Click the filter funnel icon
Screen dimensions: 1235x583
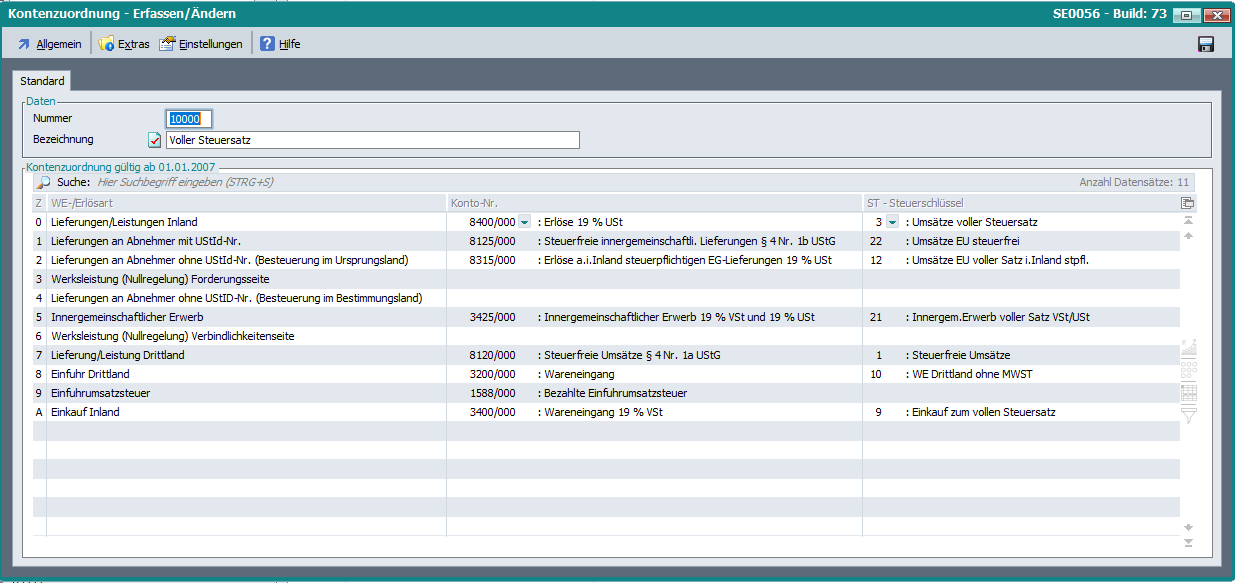pyautogui.click(x=1188, y=415)
